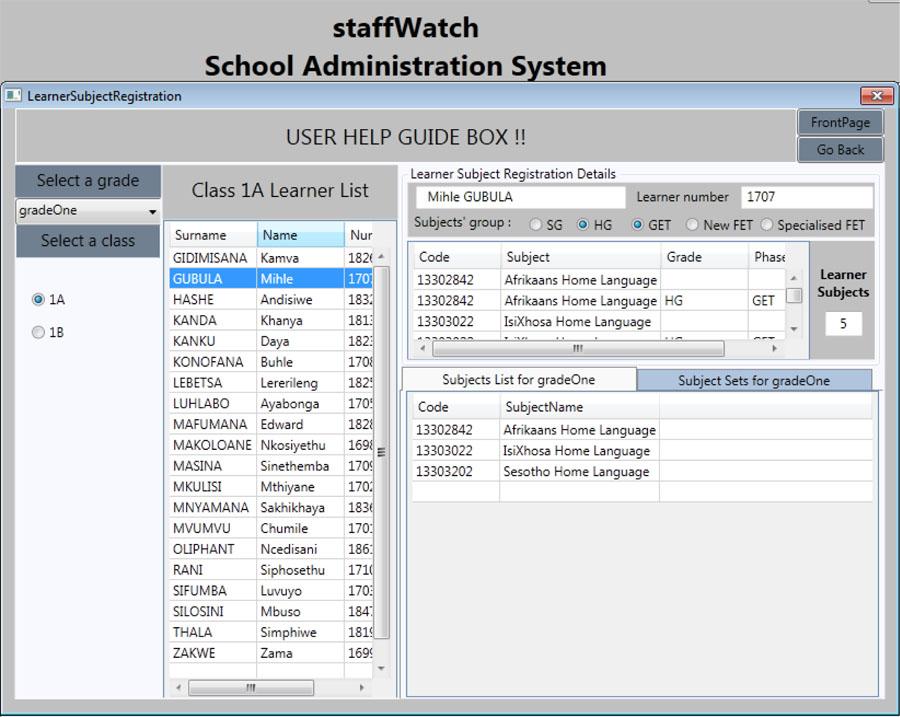Enable the New FET subjects' group
The width and height of the screenshot is (900, 717).
[691, 224]
